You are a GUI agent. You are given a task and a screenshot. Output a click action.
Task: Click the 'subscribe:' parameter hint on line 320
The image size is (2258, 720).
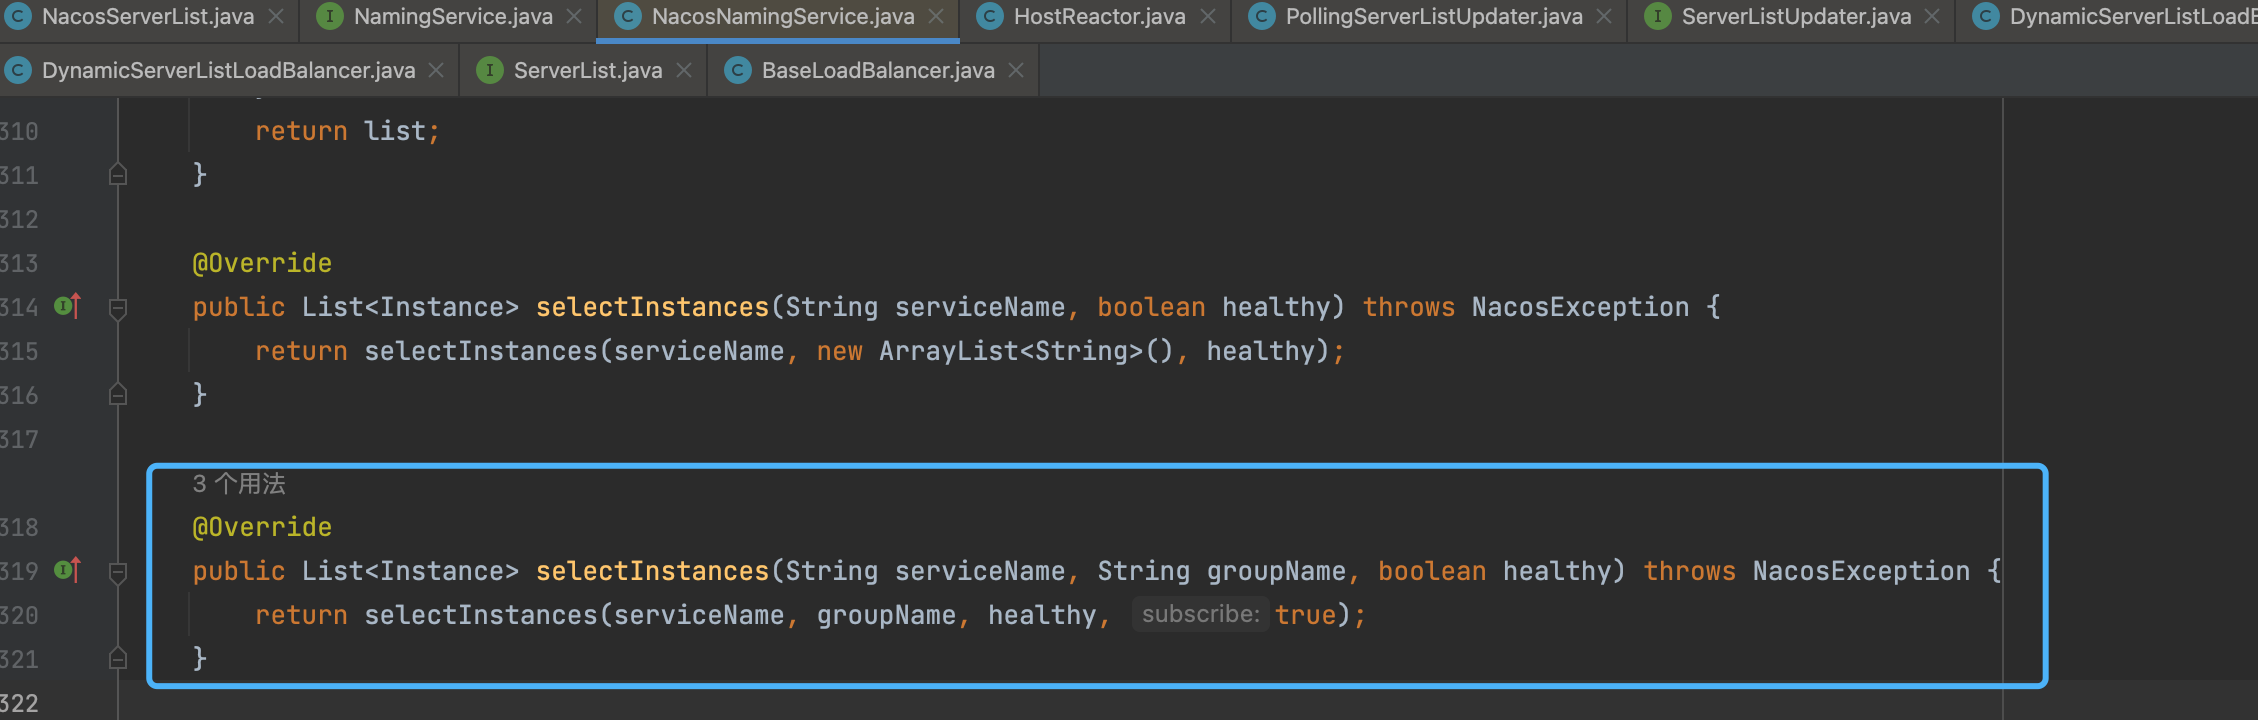pos(1200,614)
